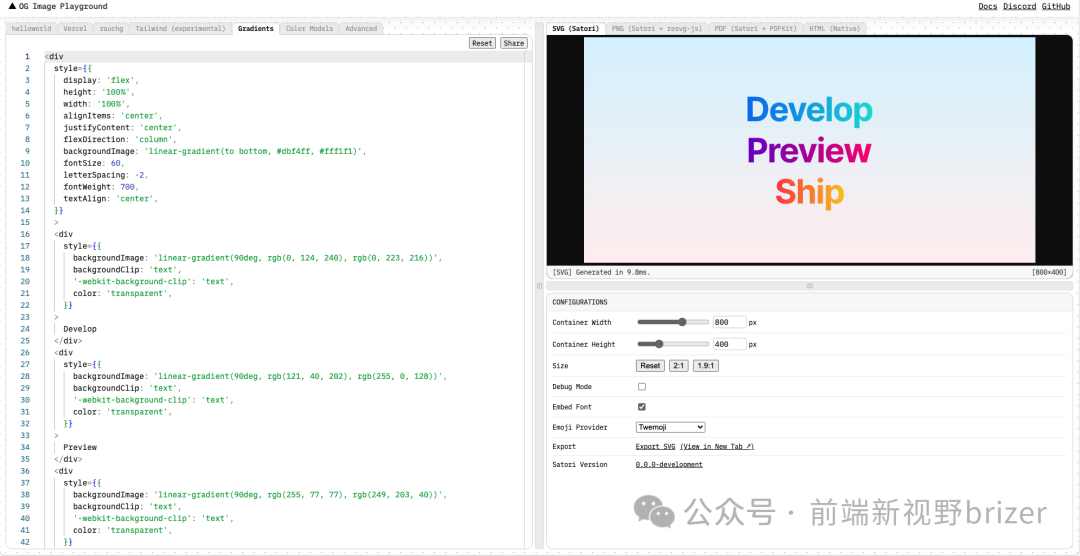The height and width of the screenshot is (556, 1080).
Task: Click the rendered Develop Preview Ship image
Action: (809, 150)
